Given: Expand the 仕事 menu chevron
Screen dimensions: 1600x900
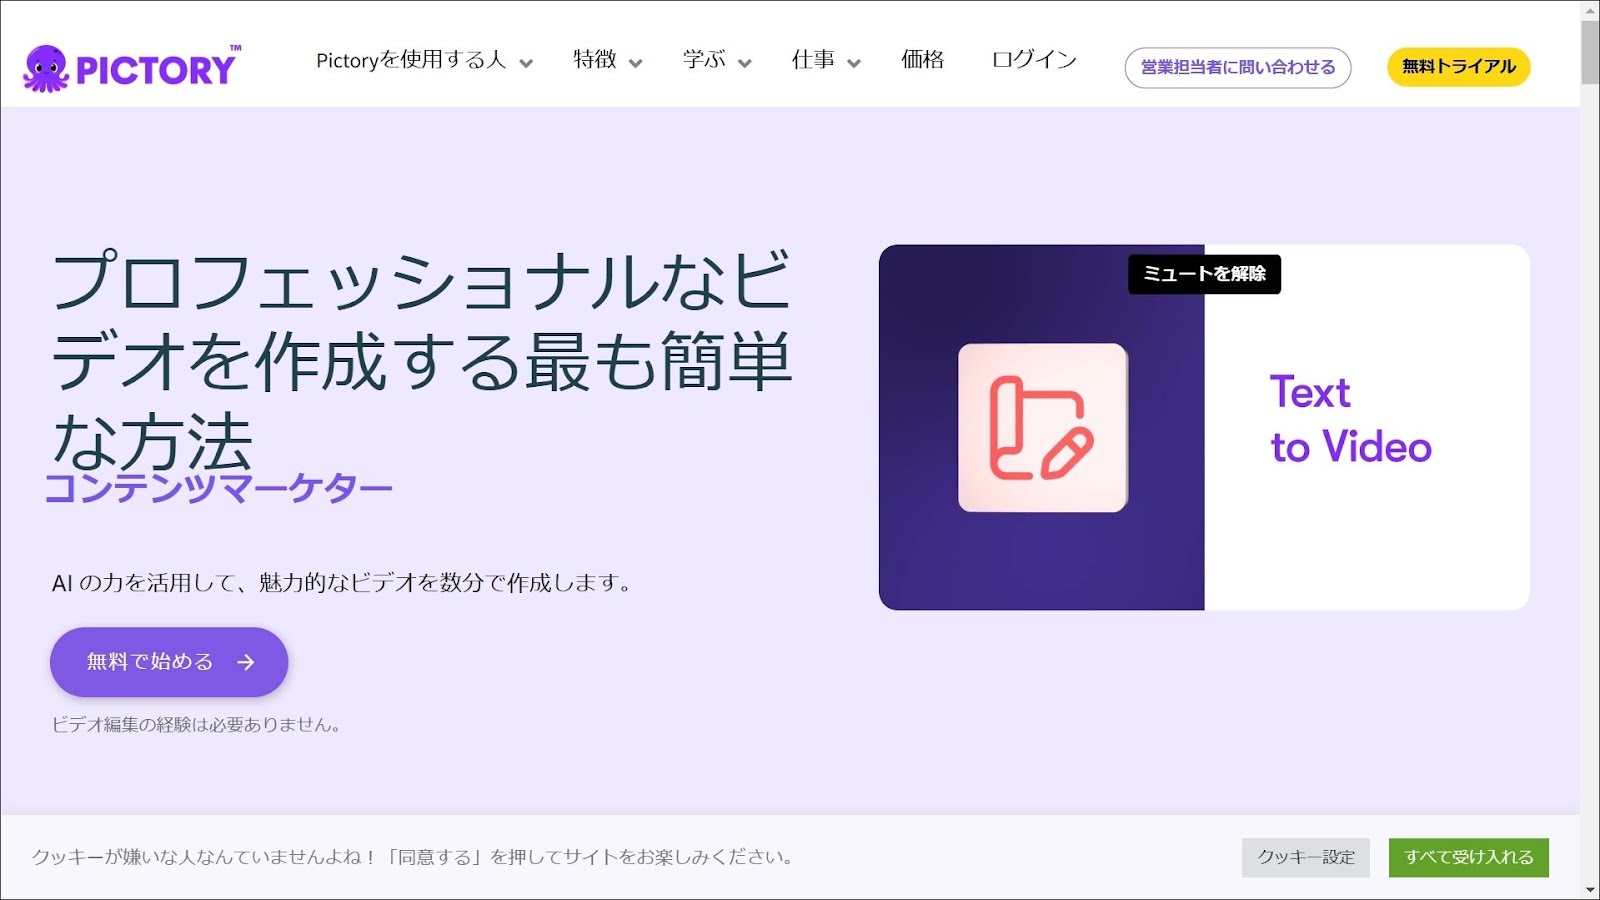Looking at the screenshot, I should pyautogui.click(x=854, y=63).
